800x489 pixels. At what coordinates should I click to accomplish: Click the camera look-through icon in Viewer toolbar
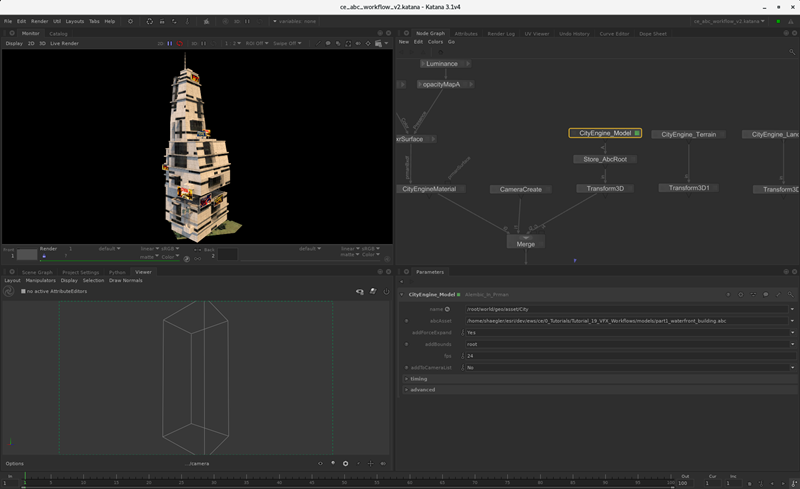[360, 292]
